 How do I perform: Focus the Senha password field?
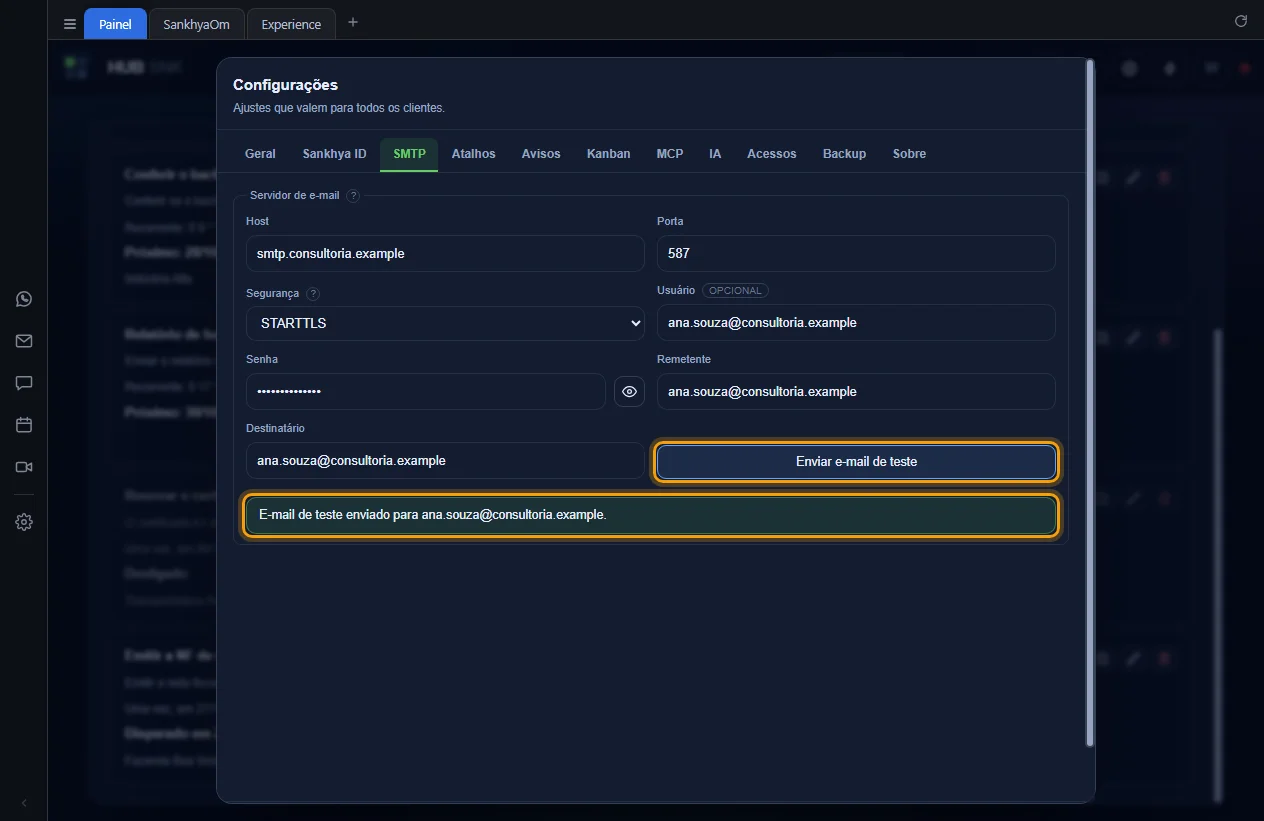(426, 392)
